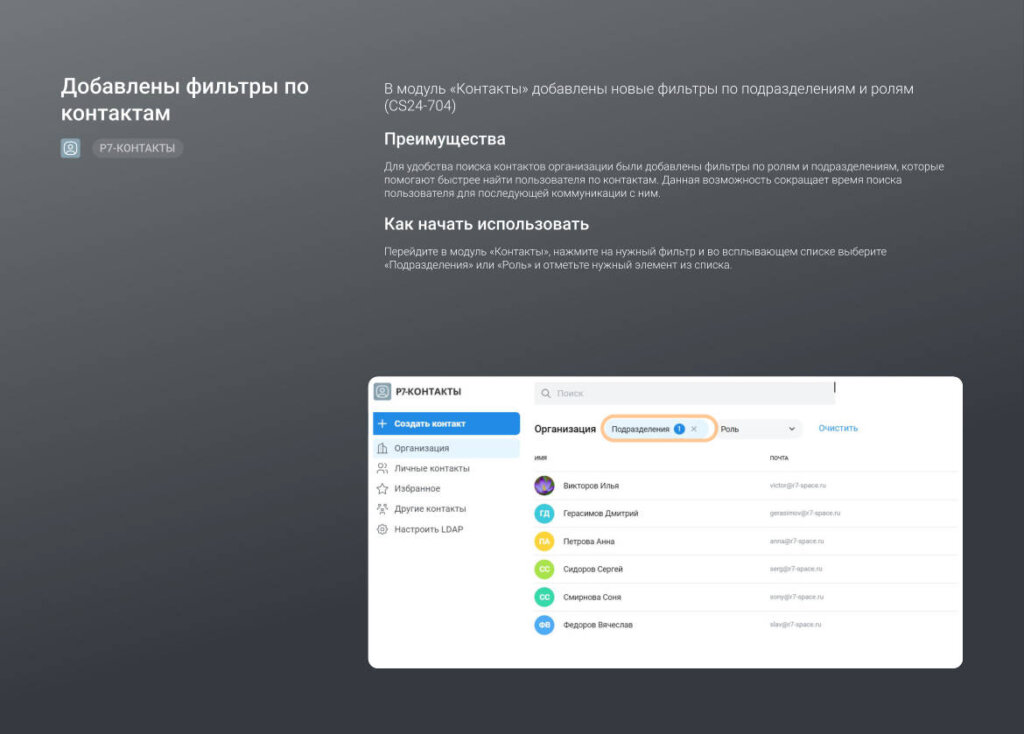
Task: Remove the Подразделения filter with its X
Action: click(x=694, y=429)
